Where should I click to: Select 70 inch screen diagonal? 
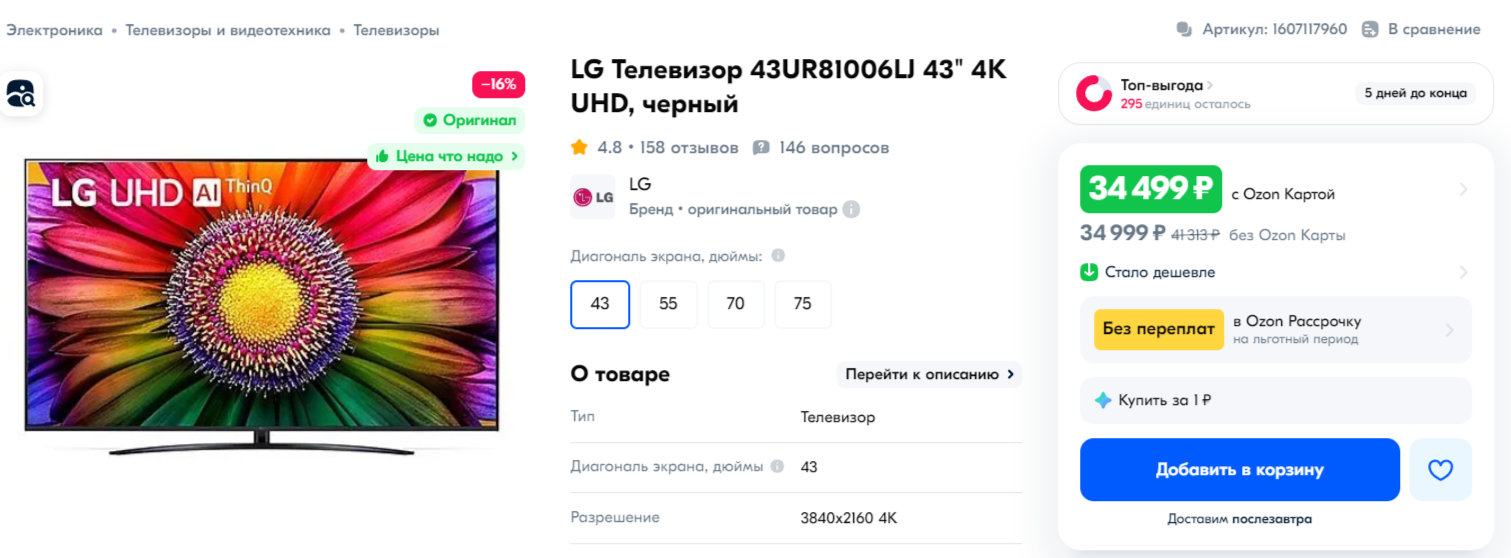tap(736, 304)
